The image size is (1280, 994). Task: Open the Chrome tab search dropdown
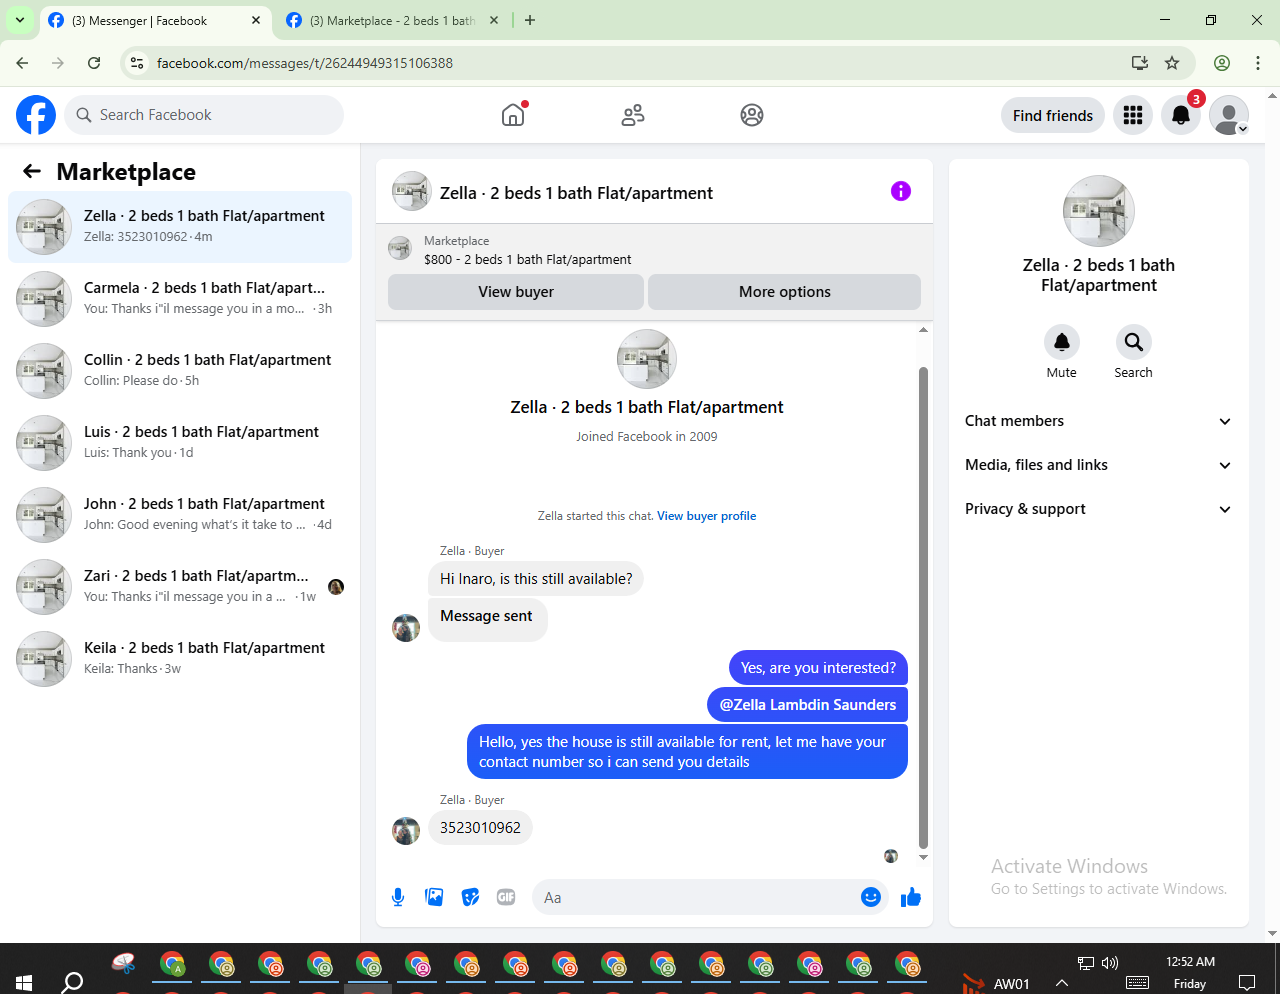pos(20,20)
